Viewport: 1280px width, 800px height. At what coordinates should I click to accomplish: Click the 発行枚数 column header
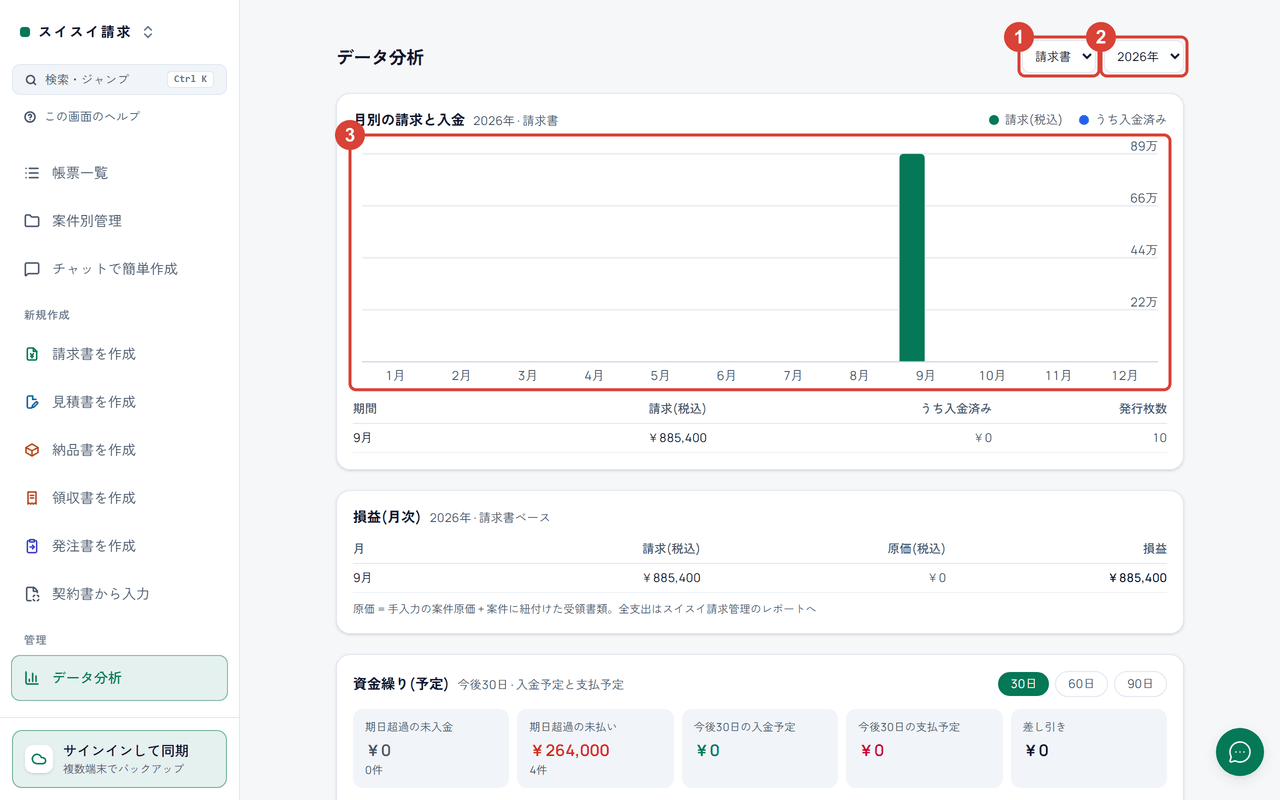pos(1143,409)
